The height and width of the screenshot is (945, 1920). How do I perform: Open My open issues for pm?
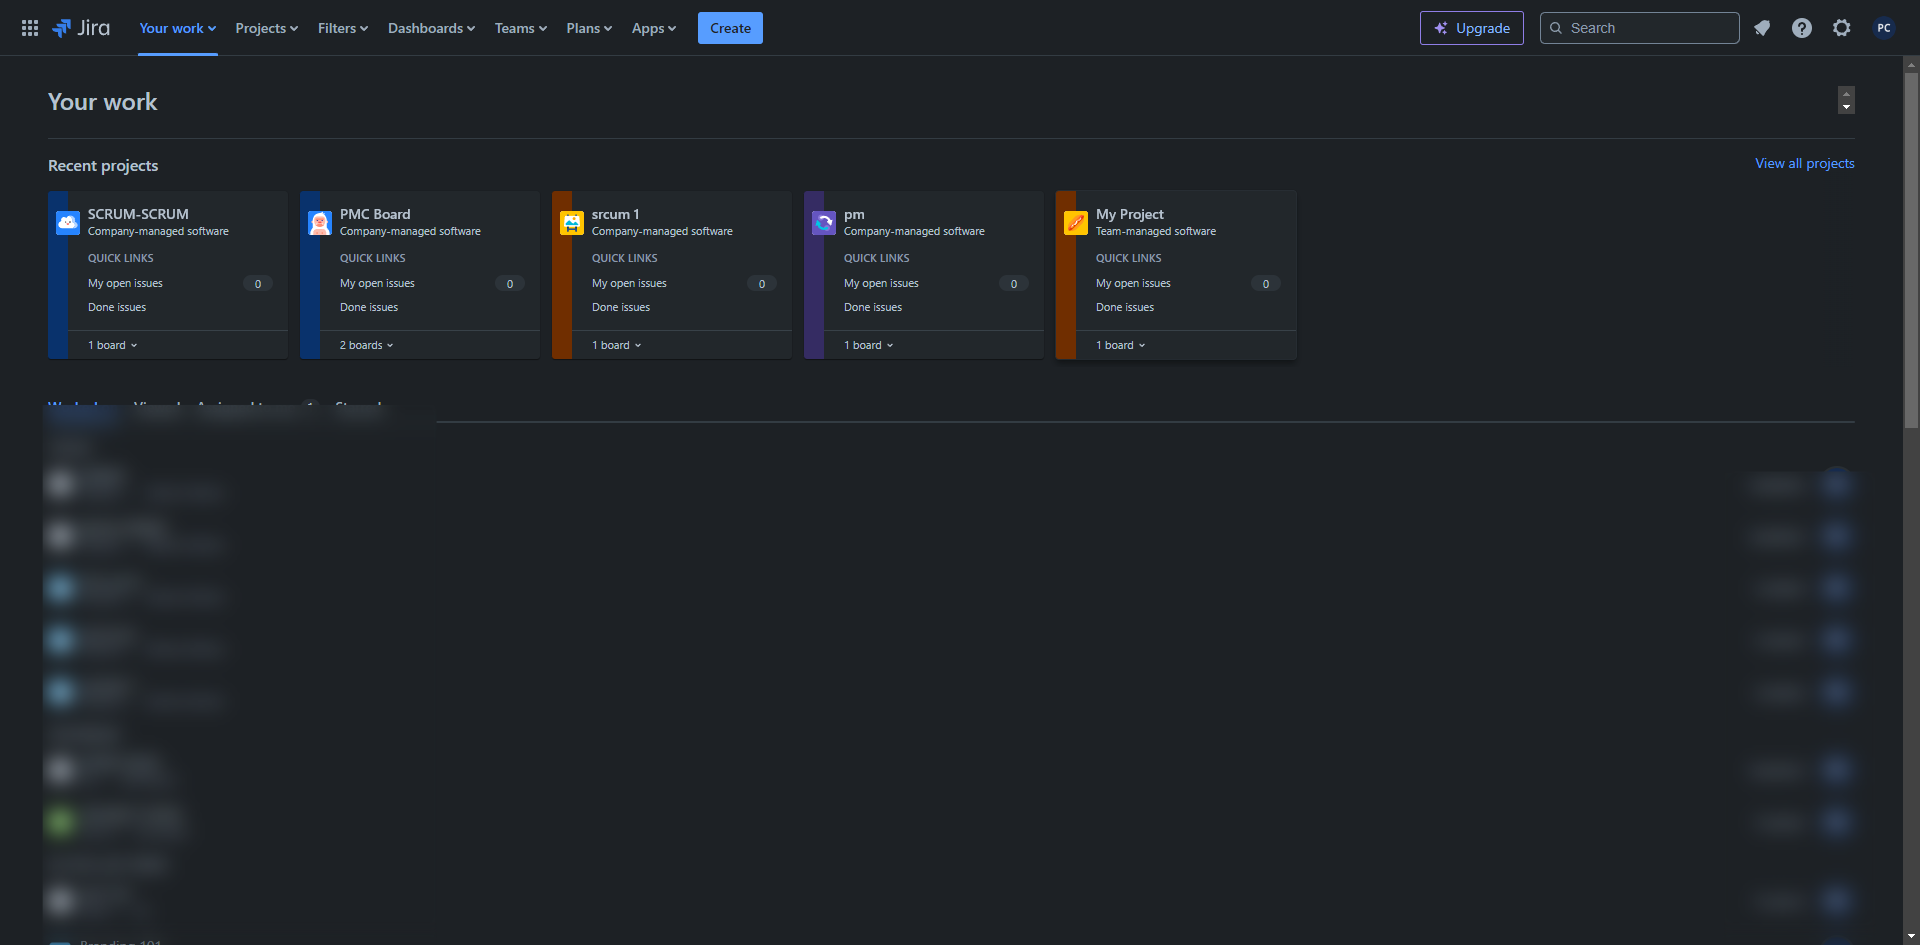tap(881, 284)
